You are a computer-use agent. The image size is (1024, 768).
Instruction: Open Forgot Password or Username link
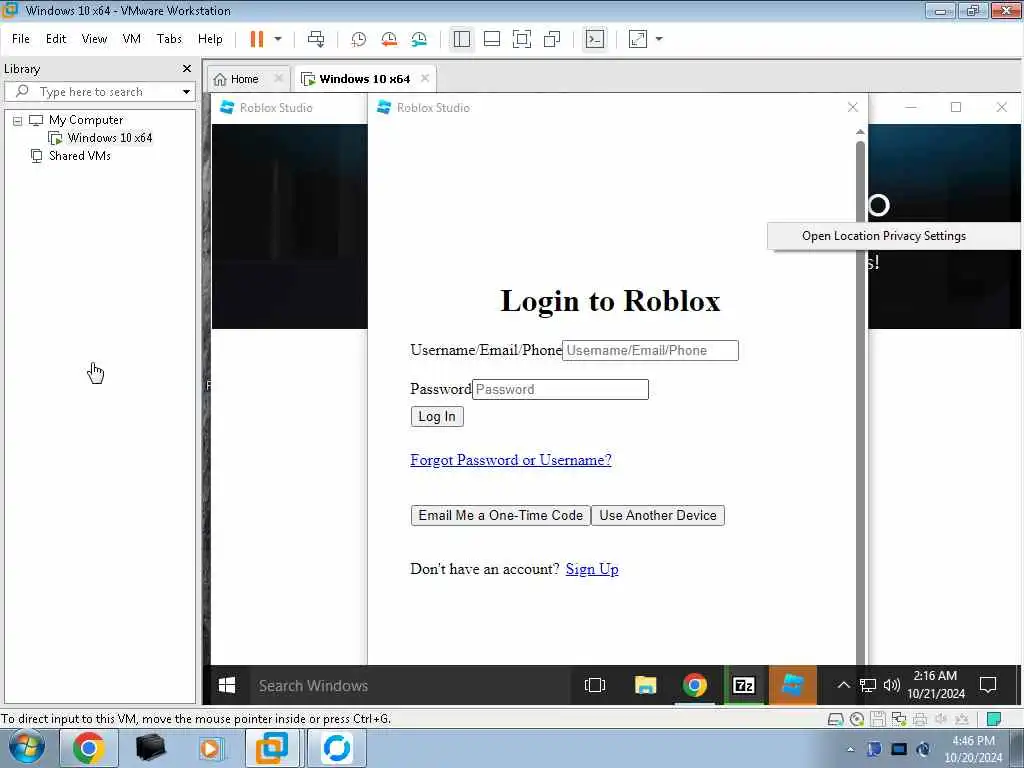(x=511, y=460)
